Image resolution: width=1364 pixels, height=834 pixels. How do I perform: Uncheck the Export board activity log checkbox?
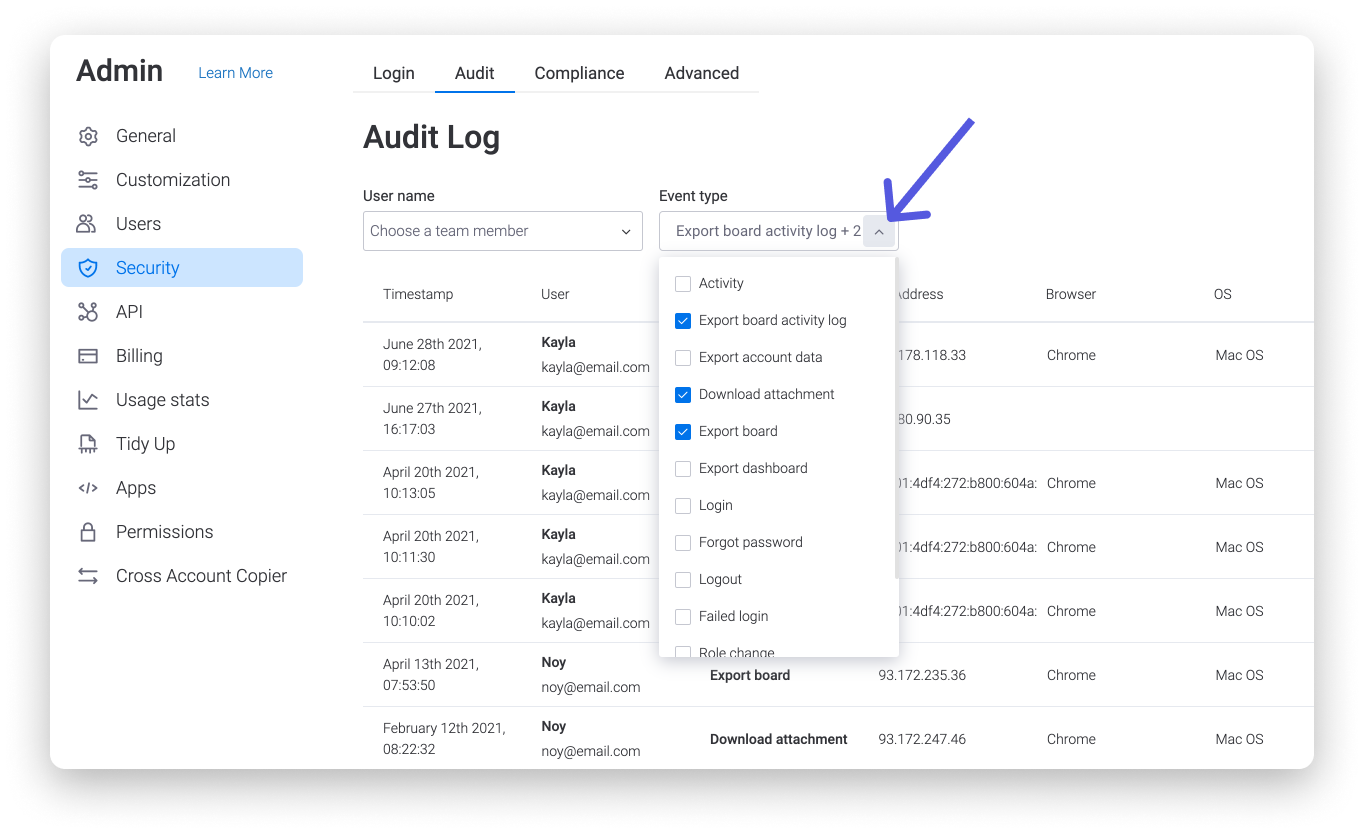683,321
